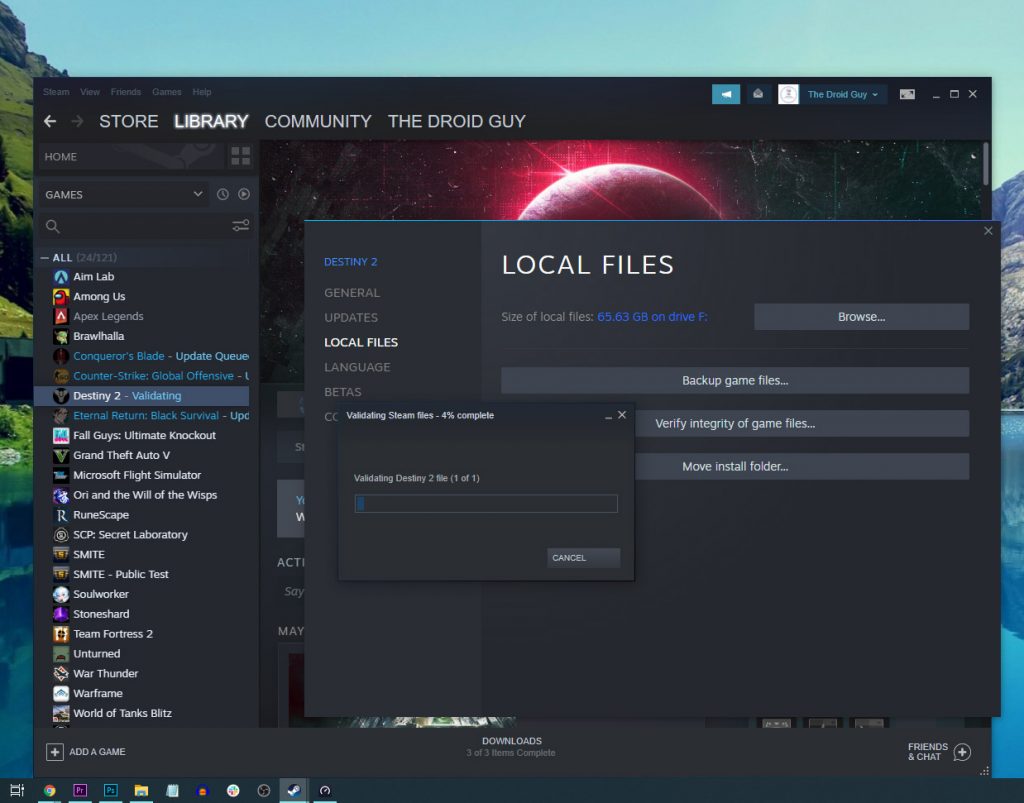The width and height of the screenshot is (1024, 803).
Task: Open the Steam menu
Action: click(56, 92)
